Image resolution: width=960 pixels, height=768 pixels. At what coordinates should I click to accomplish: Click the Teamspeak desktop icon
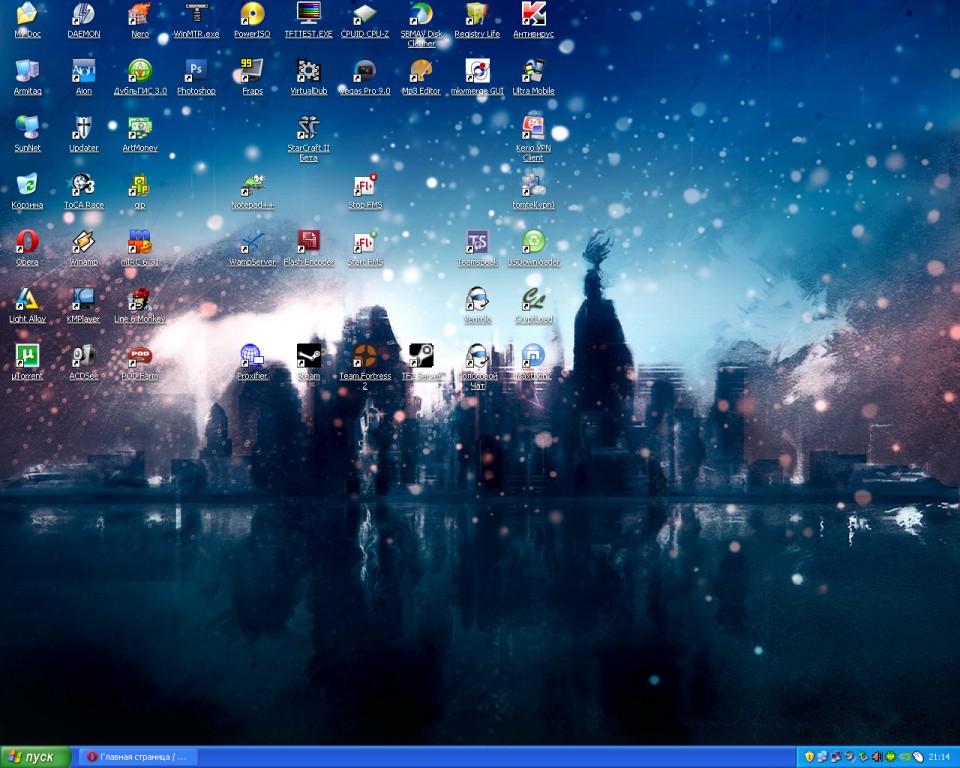point(477,242)
